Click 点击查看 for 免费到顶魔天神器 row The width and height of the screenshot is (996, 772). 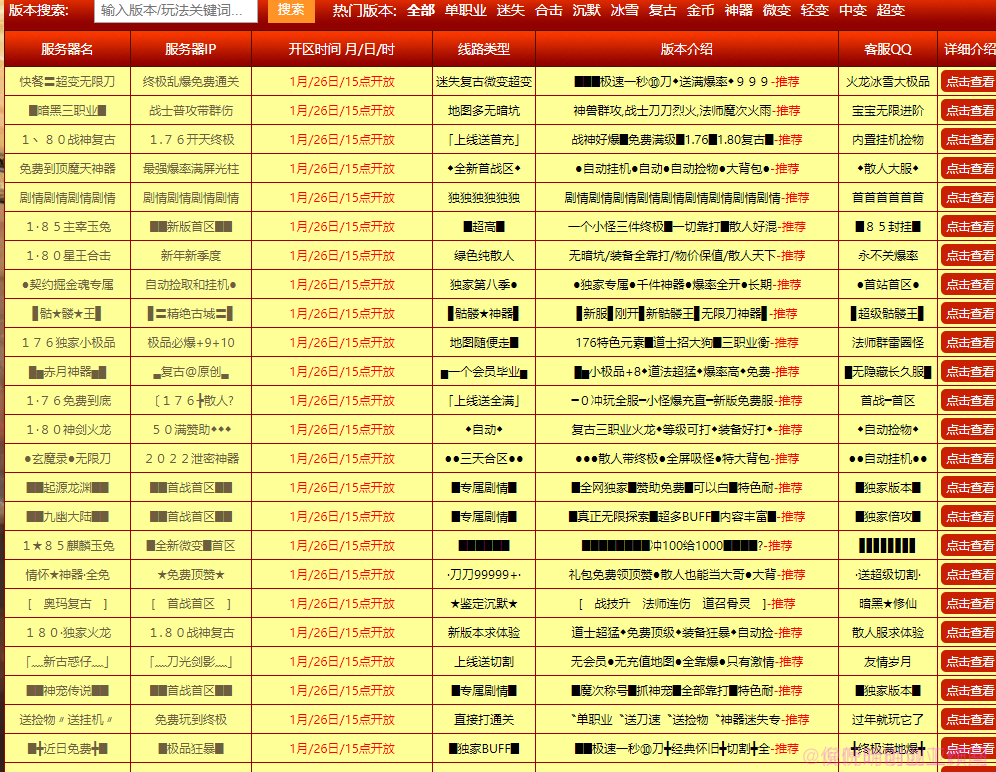[x=969, y=168]
